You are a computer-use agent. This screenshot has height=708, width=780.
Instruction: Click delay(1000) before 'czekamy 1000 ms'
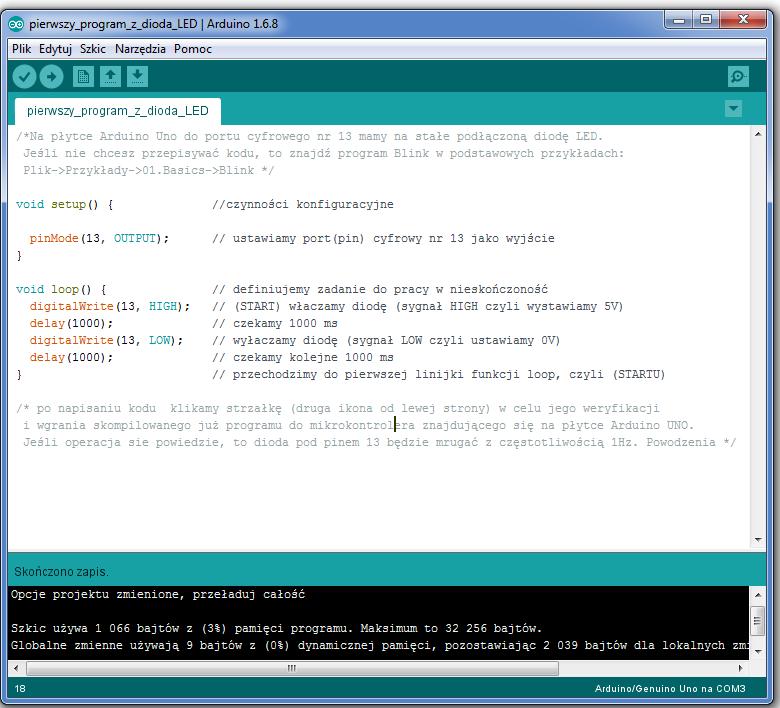tap(71, 323)
